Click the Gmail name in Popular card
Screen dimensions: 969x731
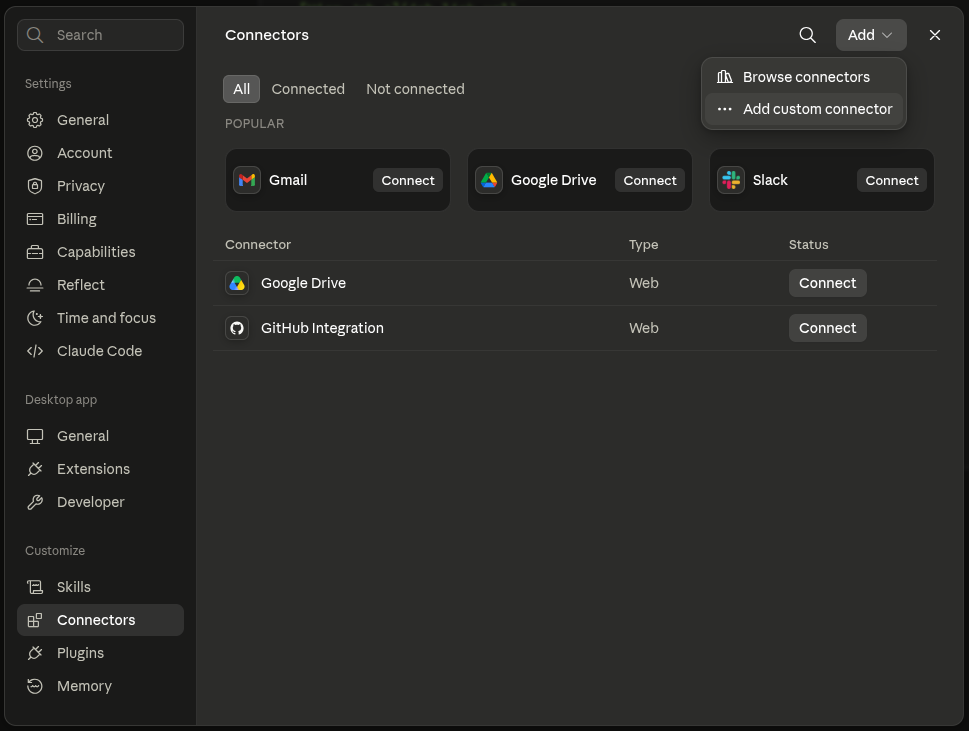coord(288,180)
